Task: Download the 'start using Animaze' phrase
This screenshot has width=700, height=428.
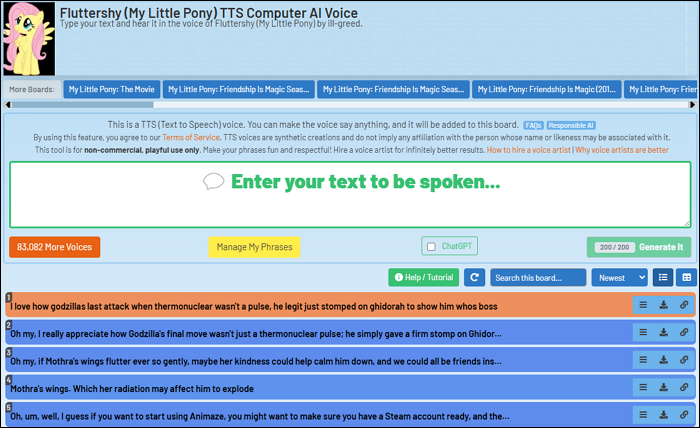Action: coord(663,415)
